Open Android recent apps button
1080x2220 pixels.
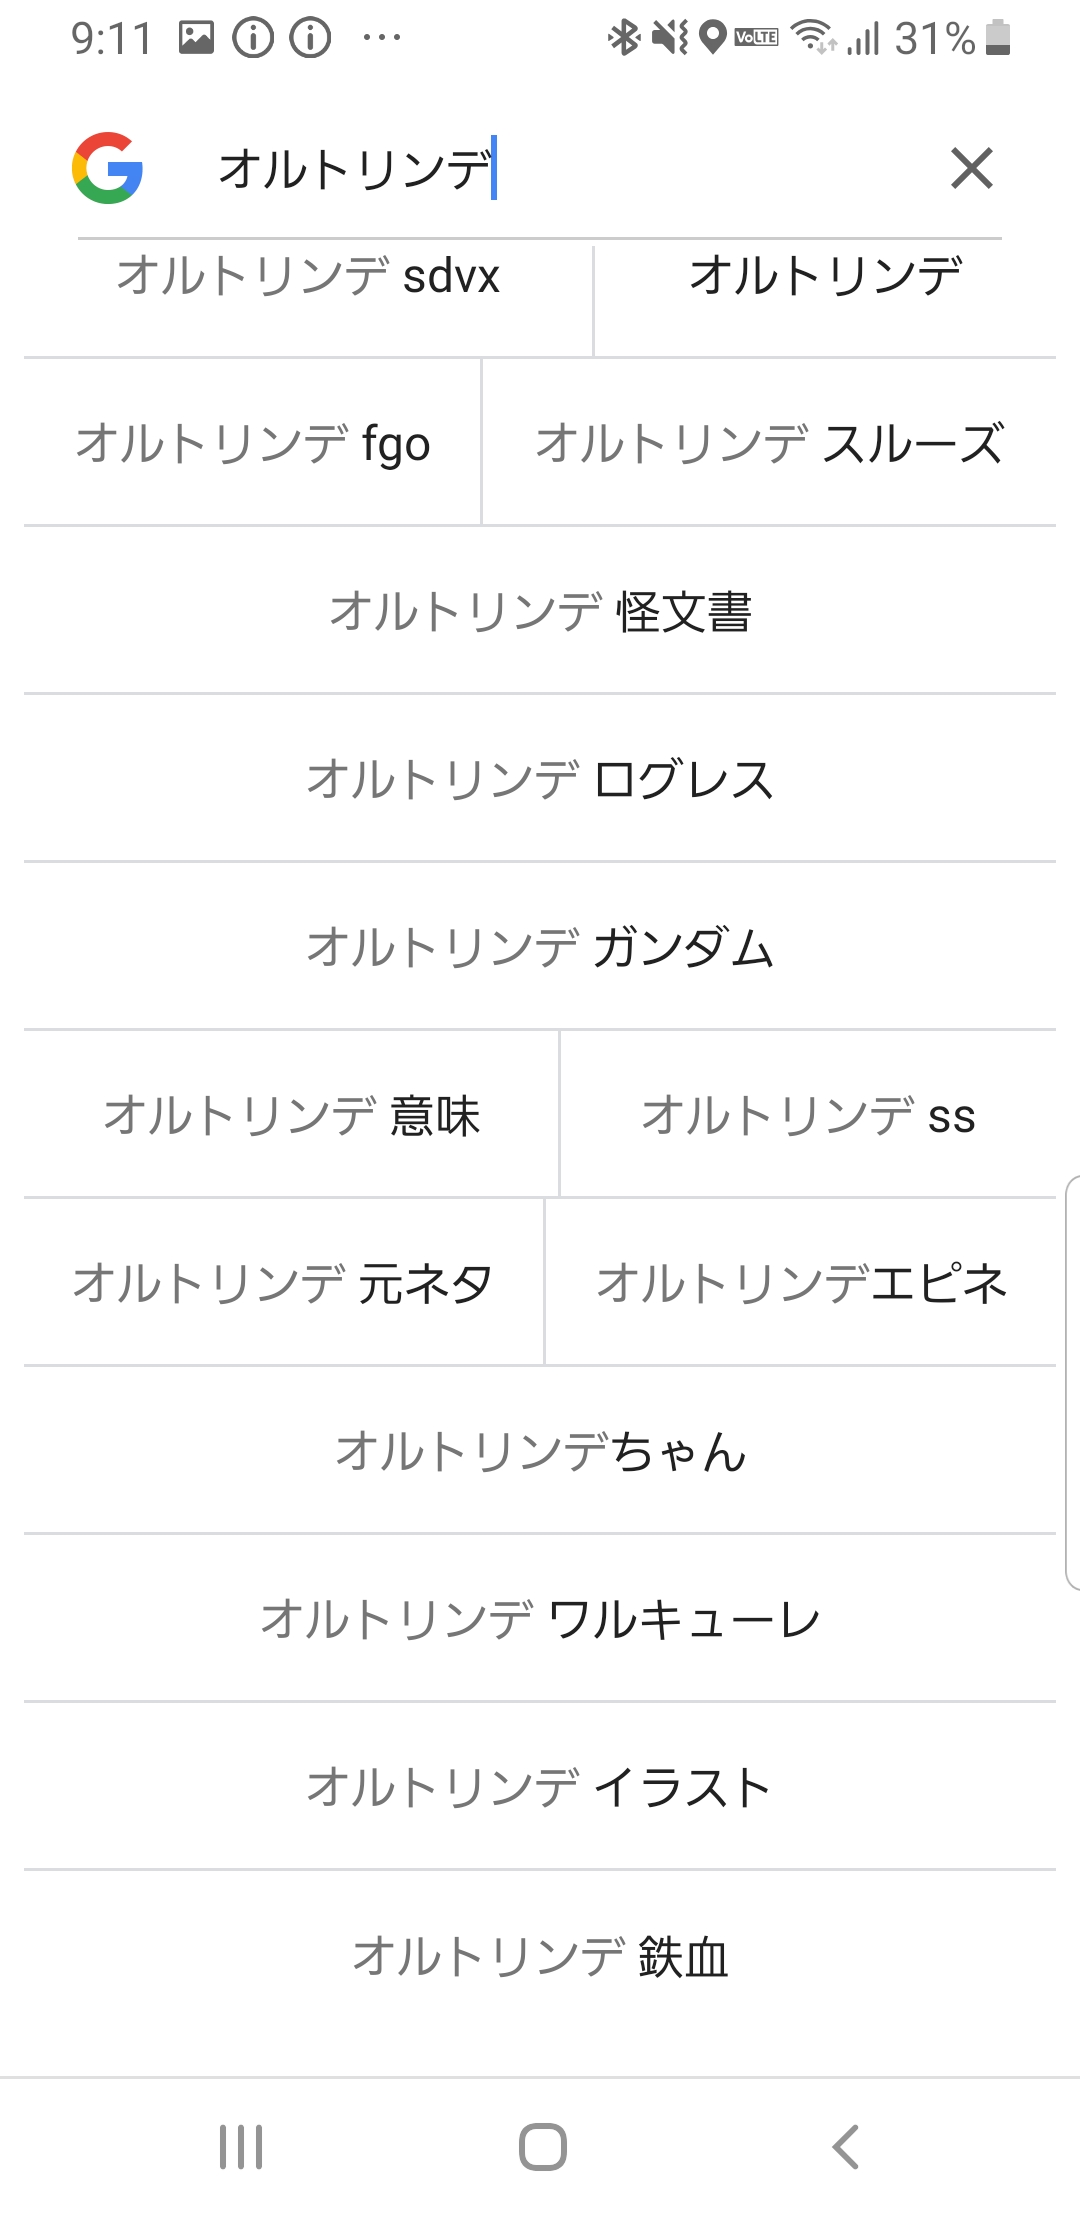[x=241, y=2147]
